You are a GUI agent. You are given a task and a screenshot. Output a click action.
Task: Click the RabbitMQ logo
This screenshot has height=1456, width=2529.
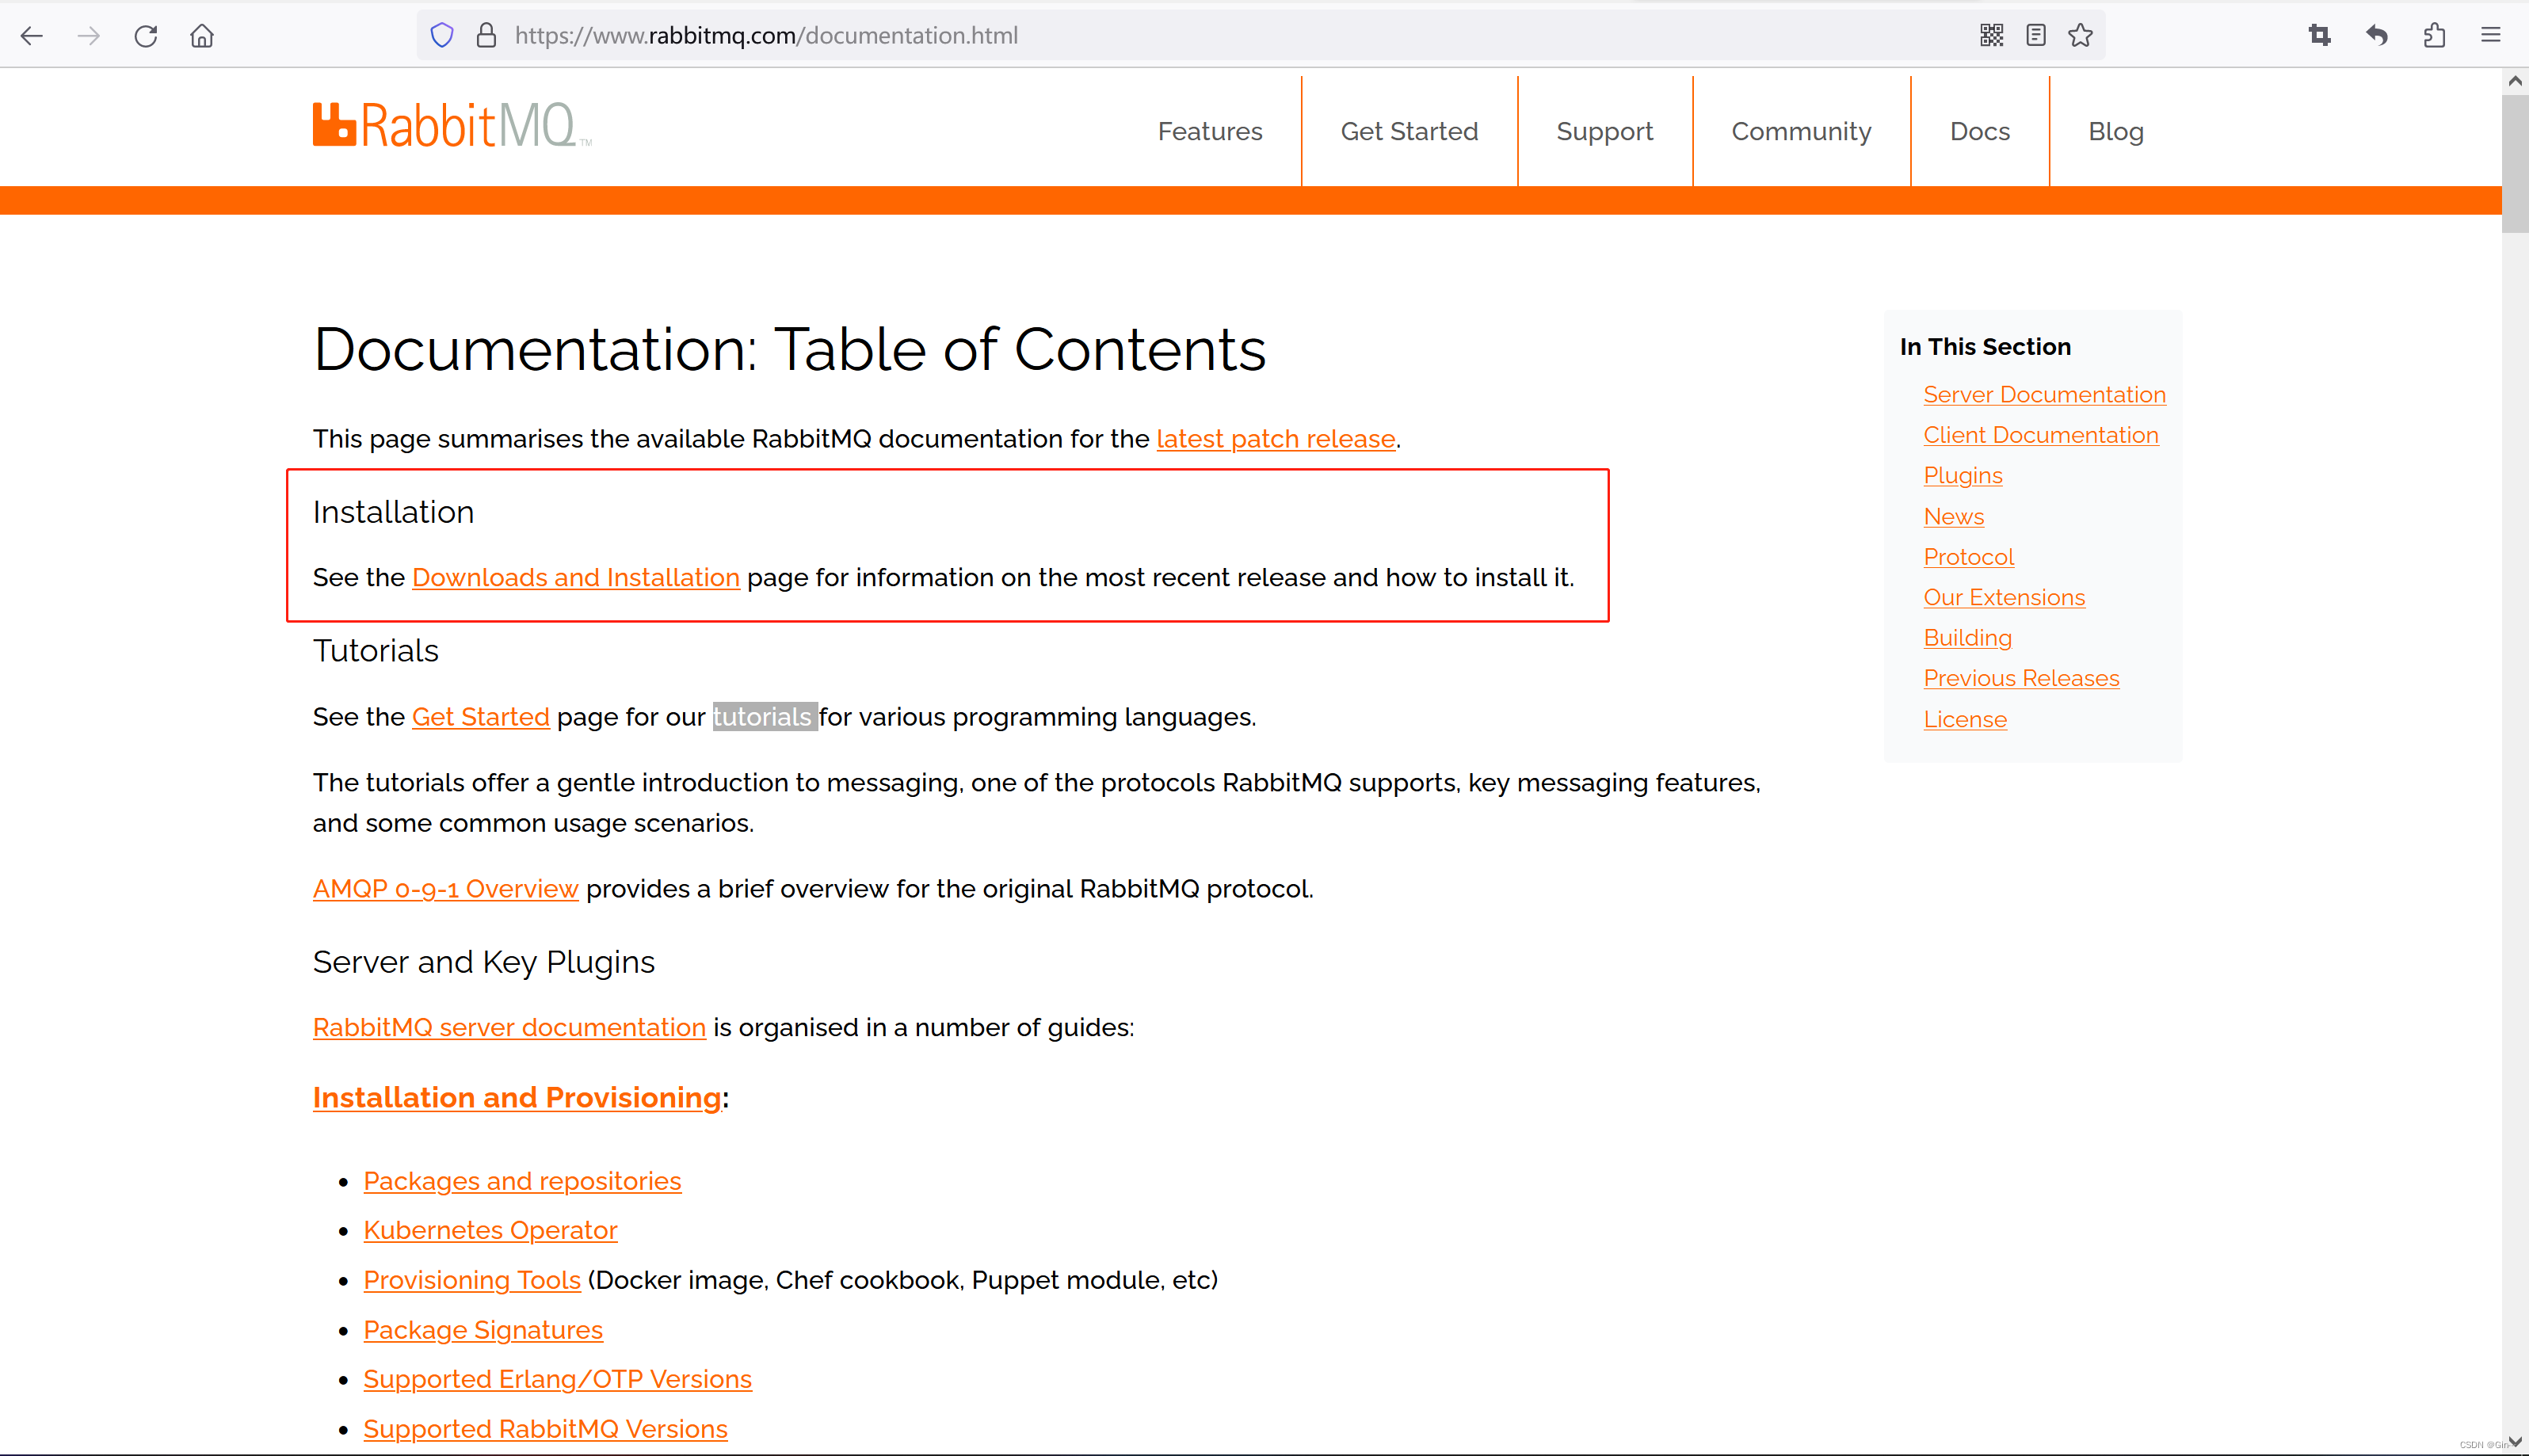452,126
